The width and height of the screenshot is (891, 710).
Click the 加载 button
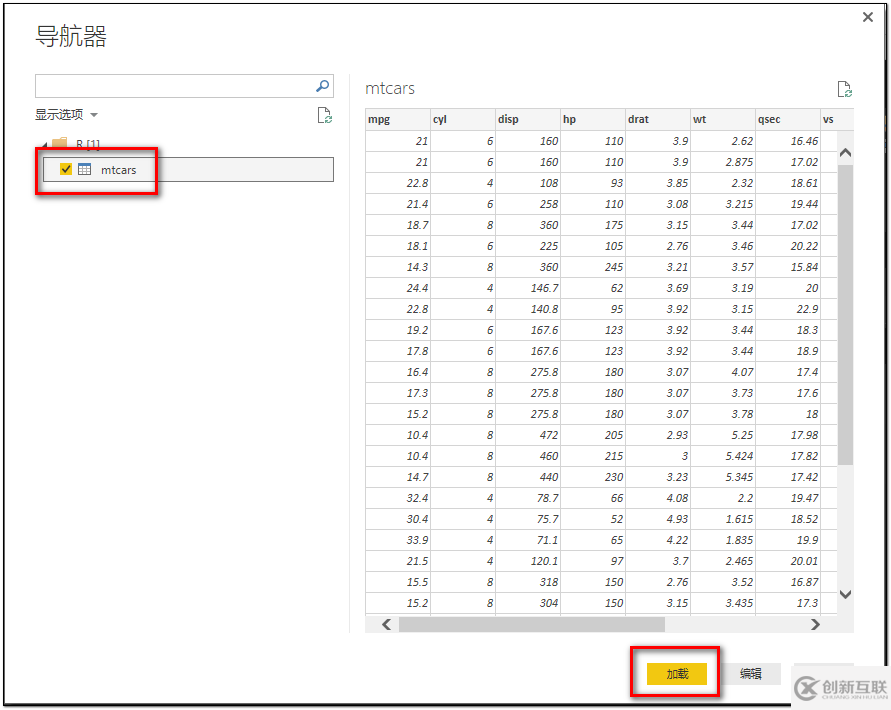677,674
